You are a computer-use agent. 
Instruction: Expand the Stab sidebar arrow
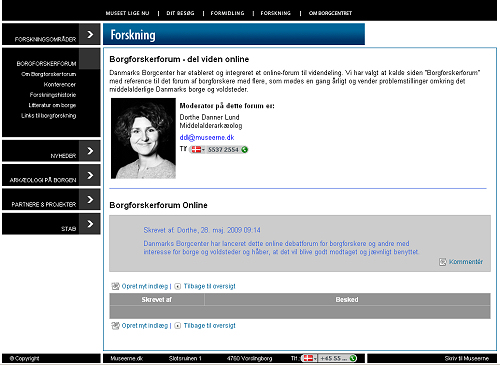click(x=90, y=224)
